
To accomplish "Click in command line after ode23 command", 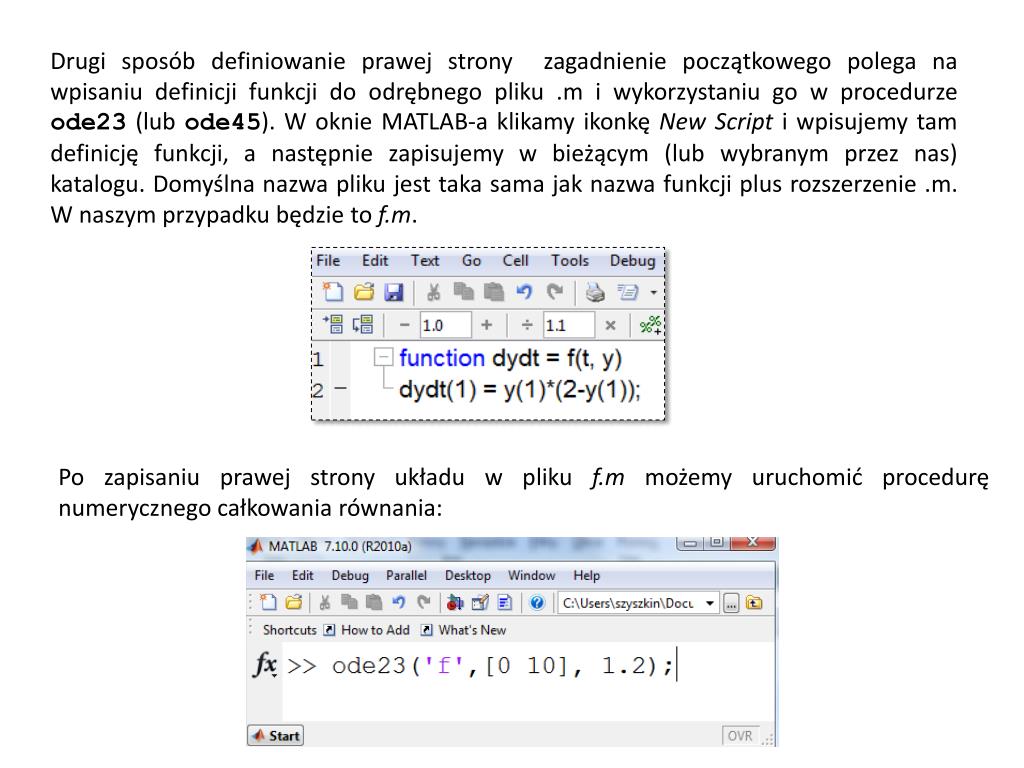I will tap(677, 665).
